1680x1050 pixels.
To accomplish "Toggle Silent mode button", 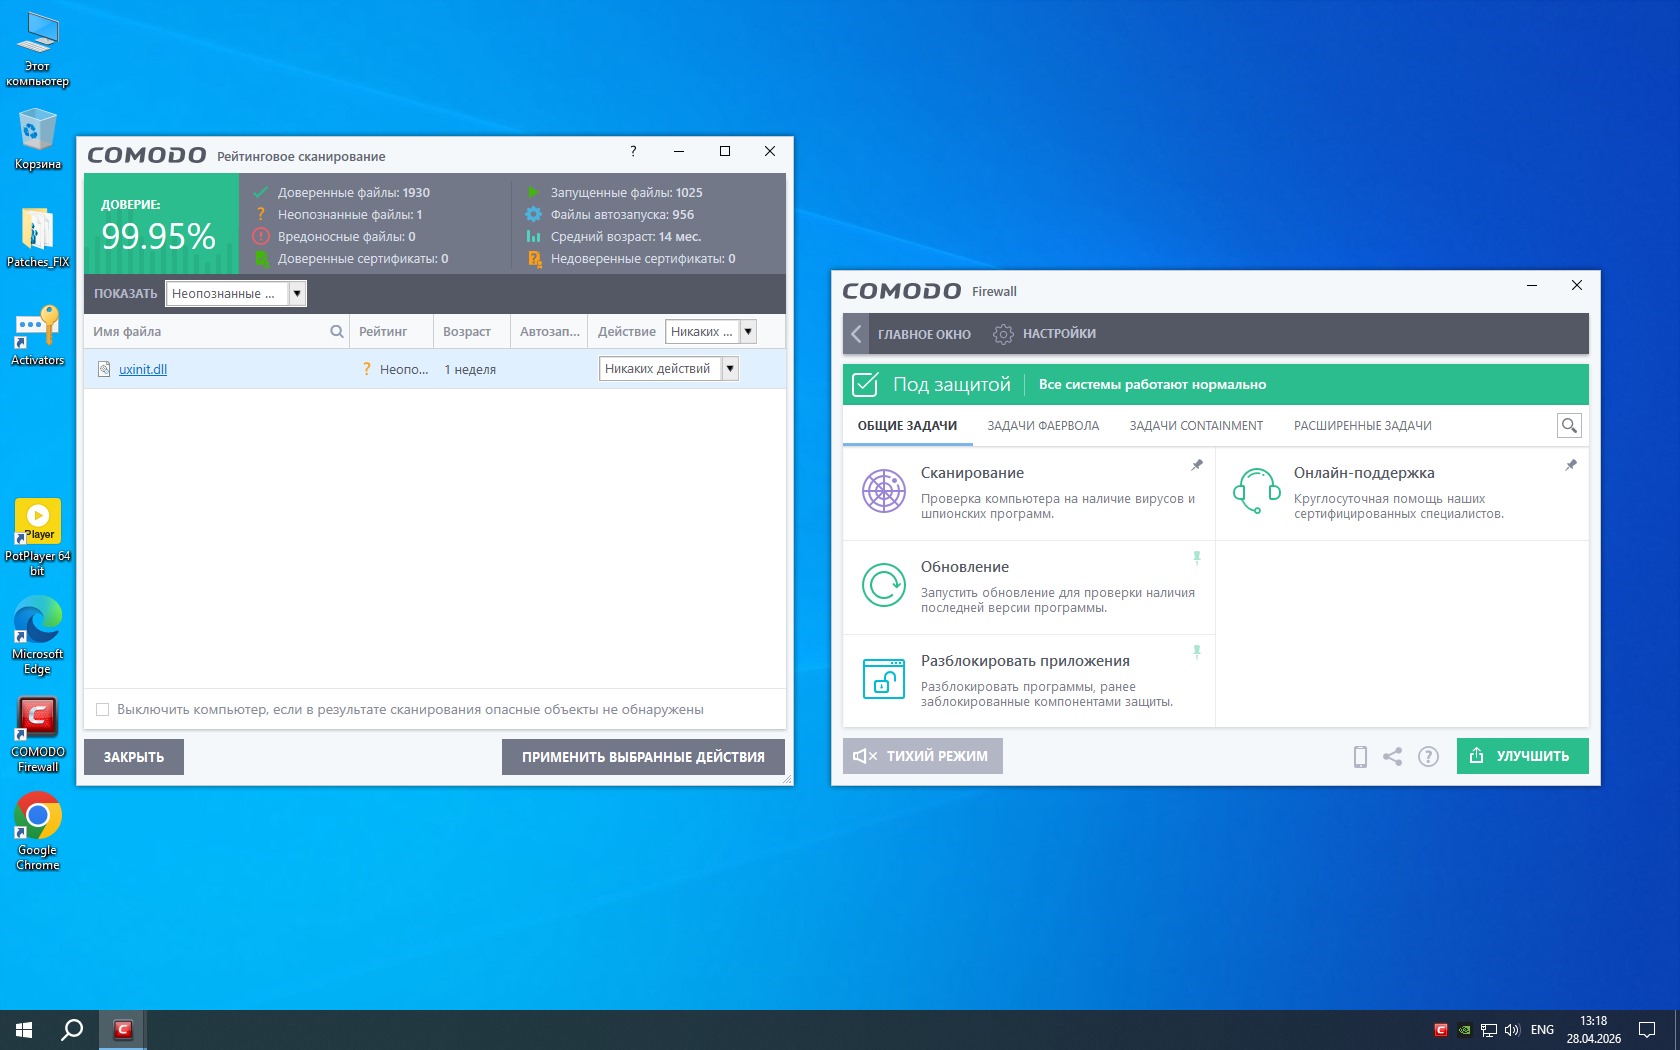I will (x=922, y=756).
